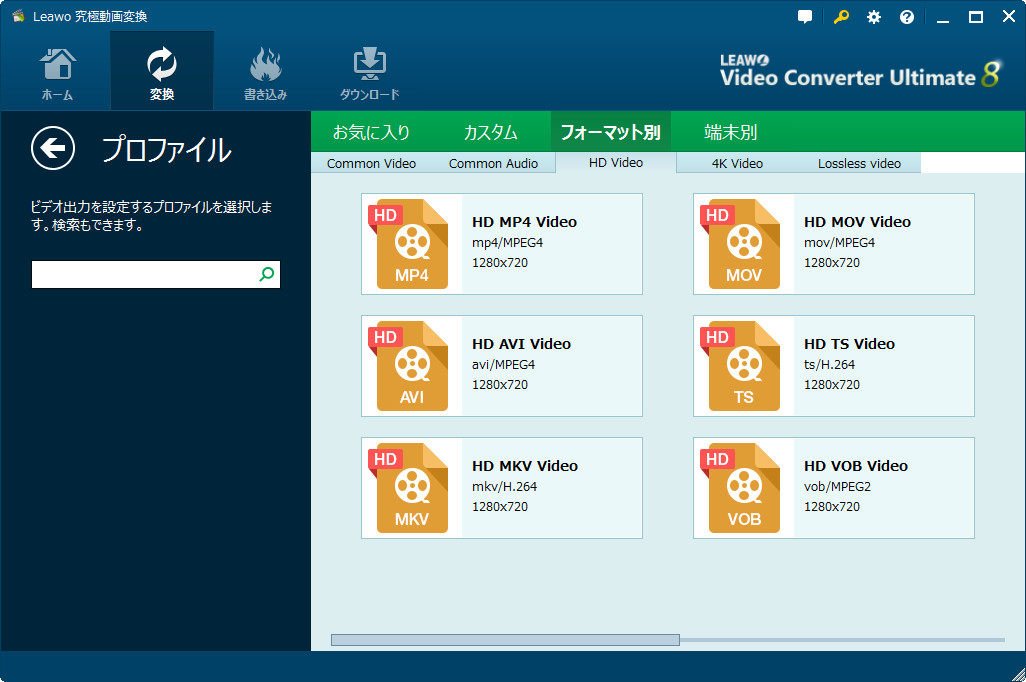Select the 変換 convert section
Viewport: 1026px width, 682px height.
click(x=161, y=72)
